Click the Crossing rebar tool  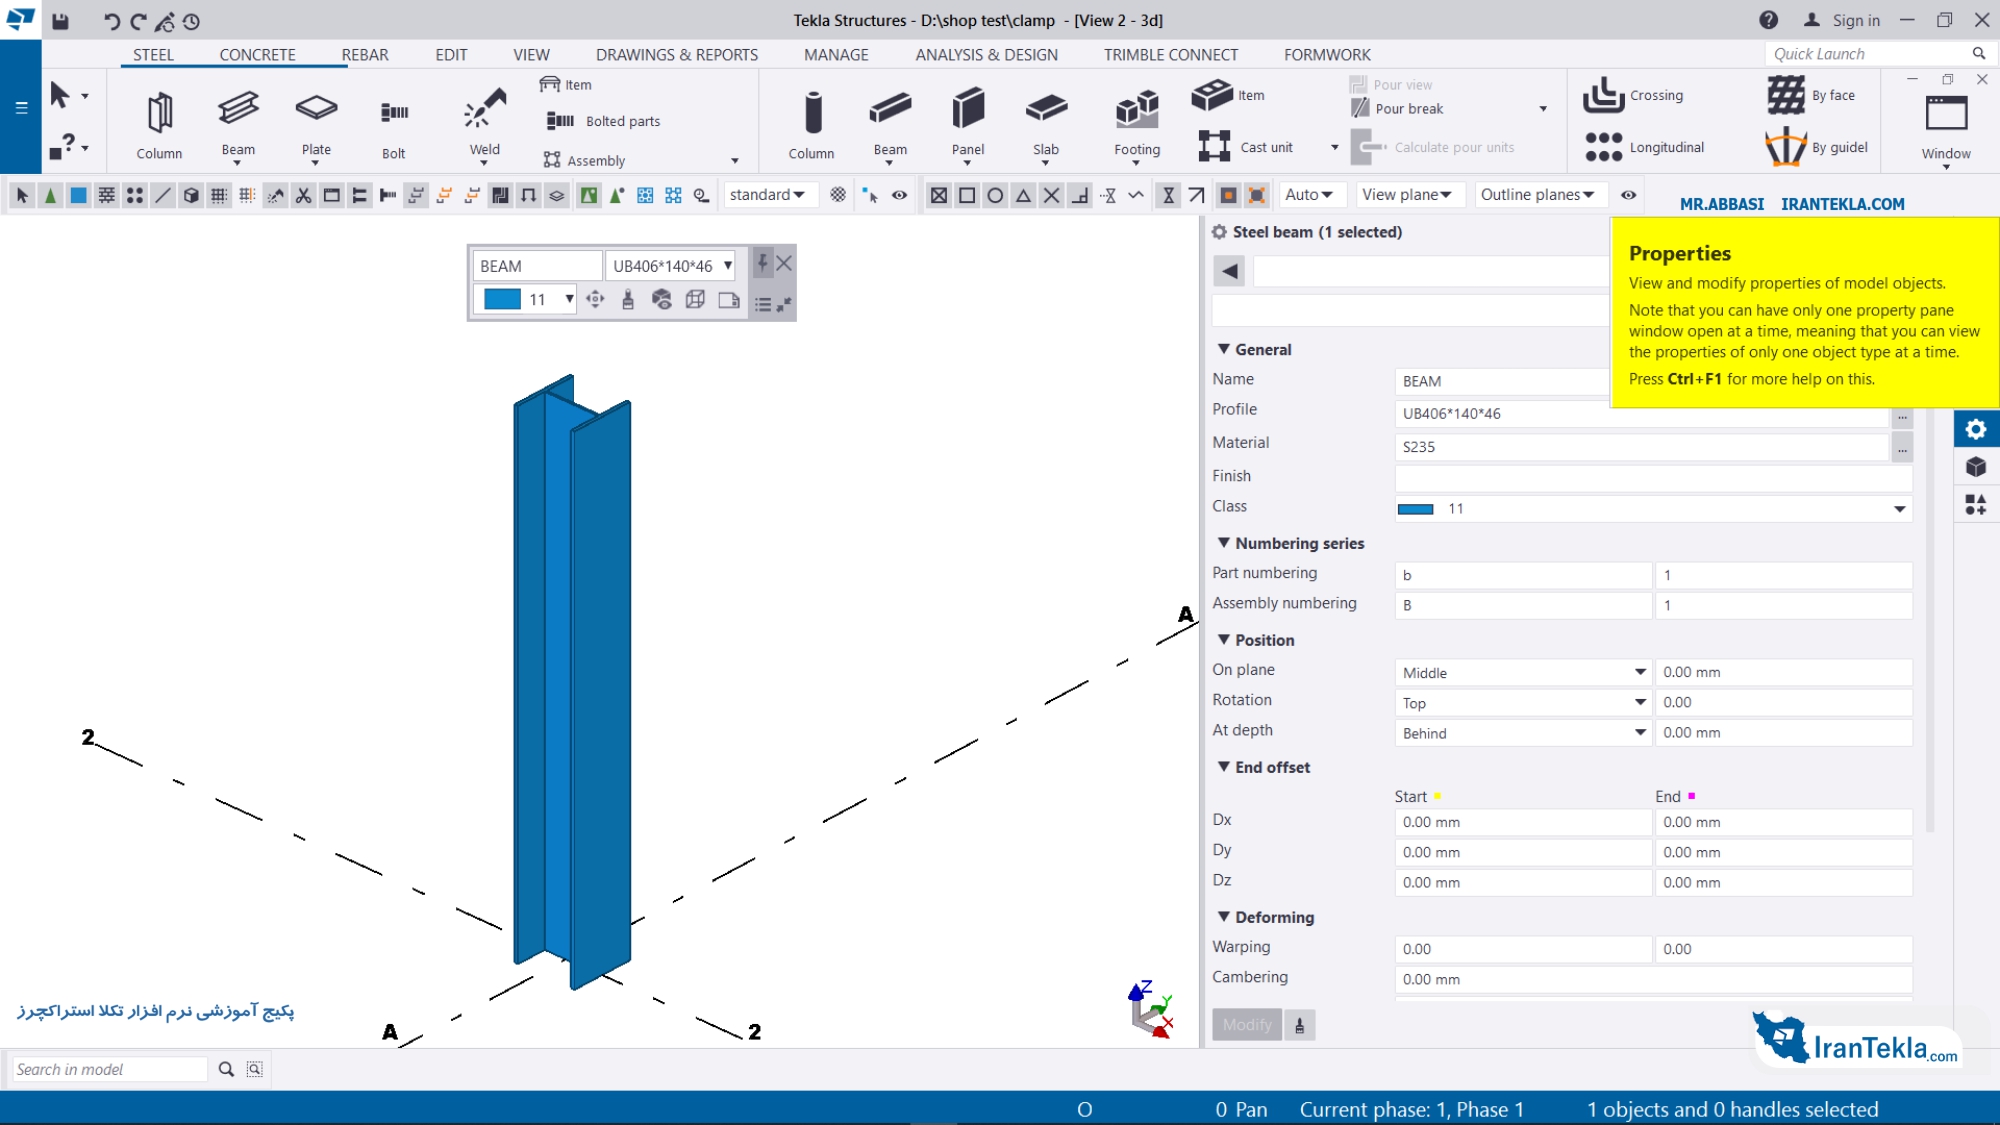1634,96
